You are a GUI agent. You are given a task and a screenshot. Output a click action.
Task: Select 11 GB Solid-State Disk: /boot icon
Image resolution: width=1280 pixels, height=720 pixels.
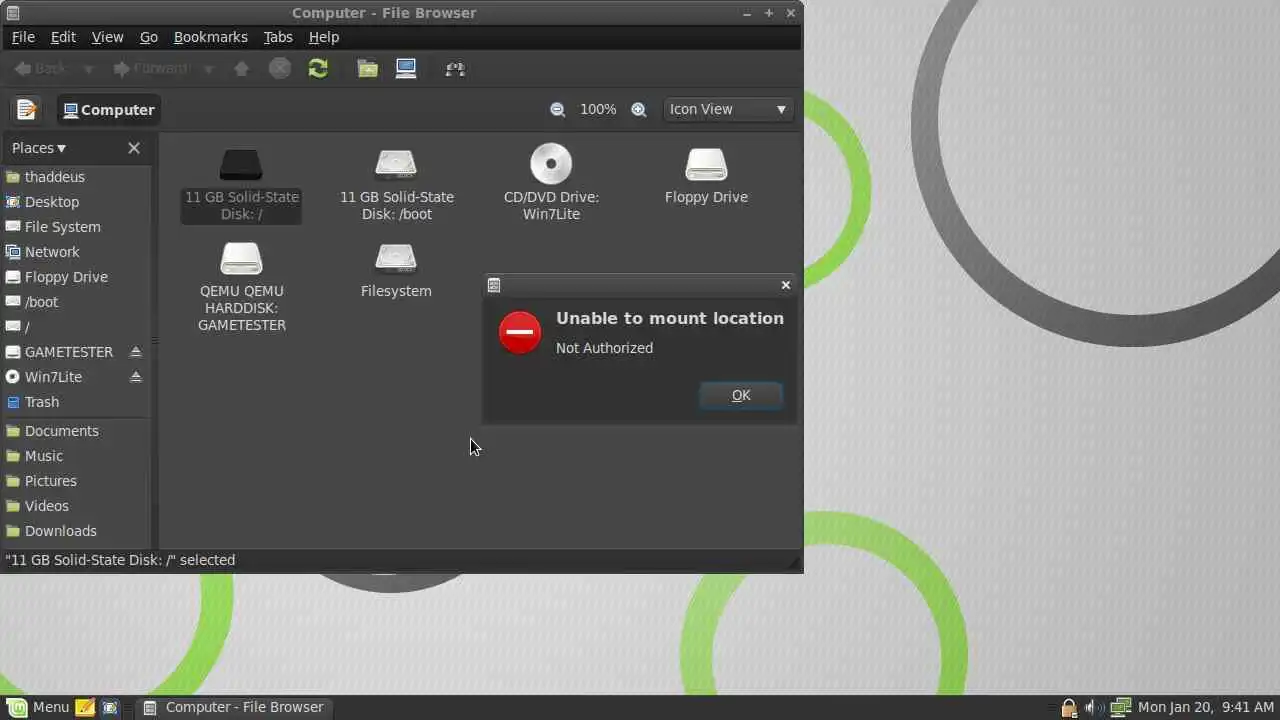(396, 164)
